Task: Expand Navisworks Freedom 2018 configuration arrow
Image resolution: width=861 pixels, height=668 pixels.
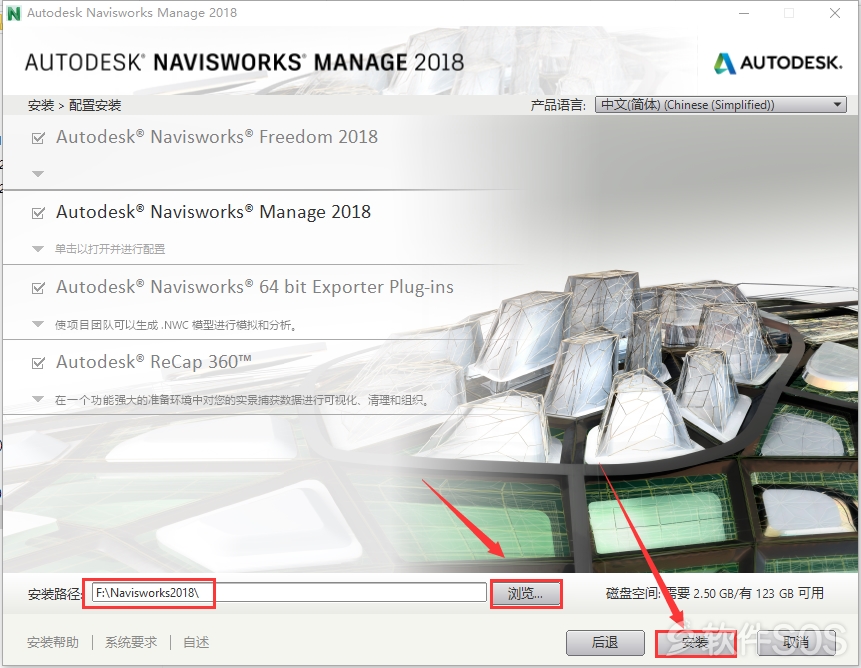Action: tap(38, 174)
